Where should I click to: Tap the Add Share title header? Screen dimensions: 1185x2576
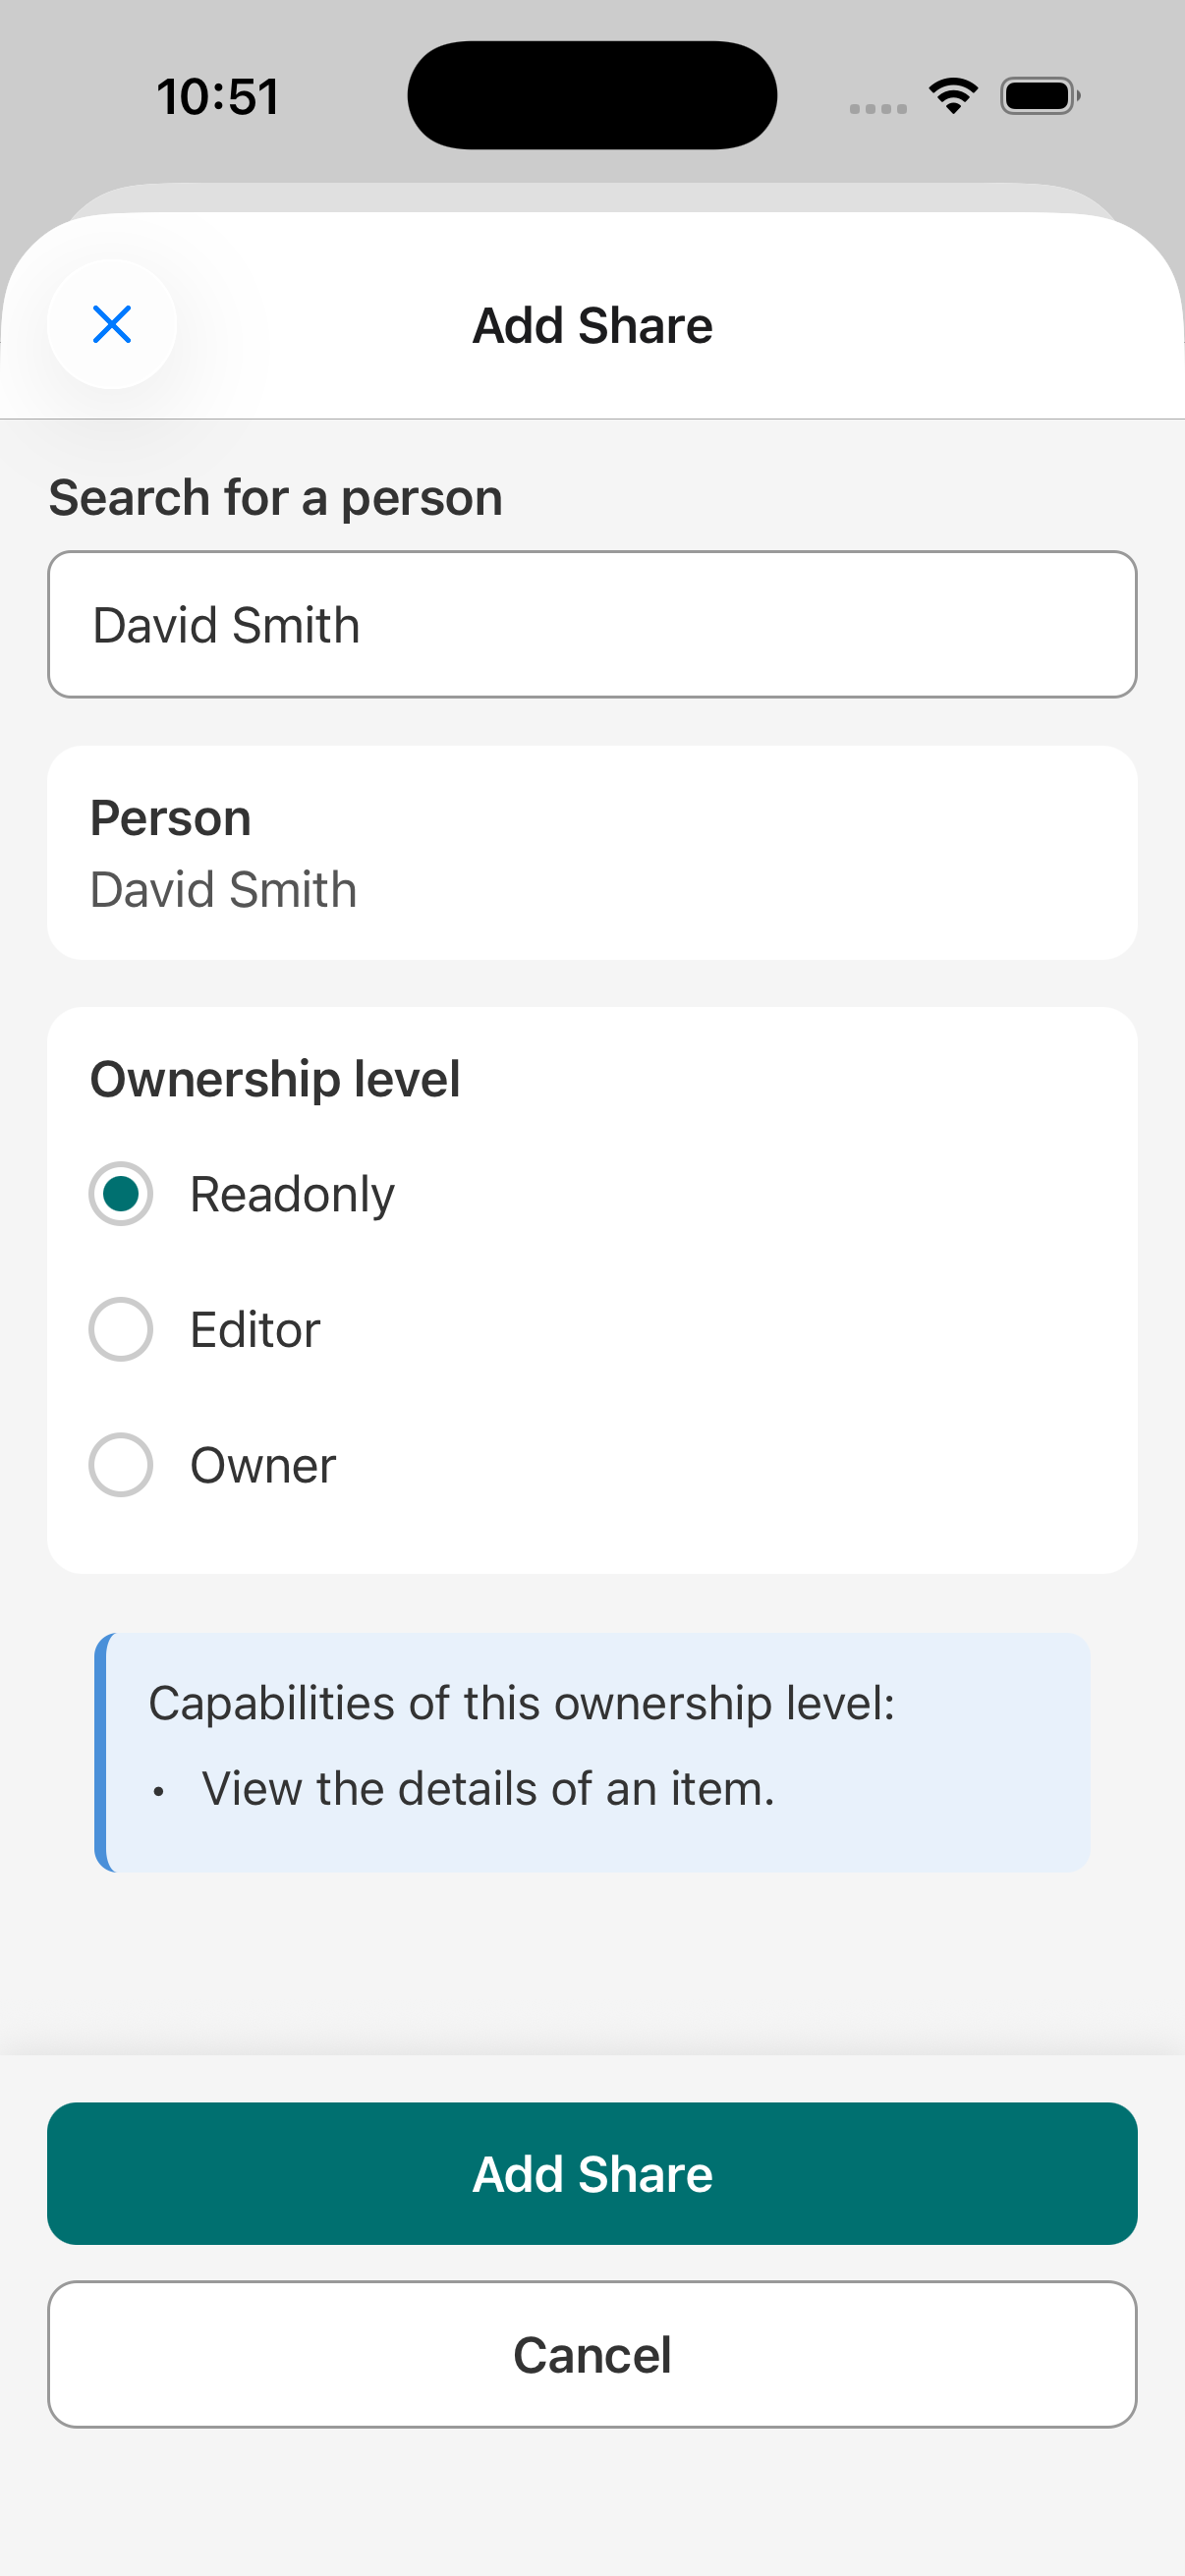point(592,325)
